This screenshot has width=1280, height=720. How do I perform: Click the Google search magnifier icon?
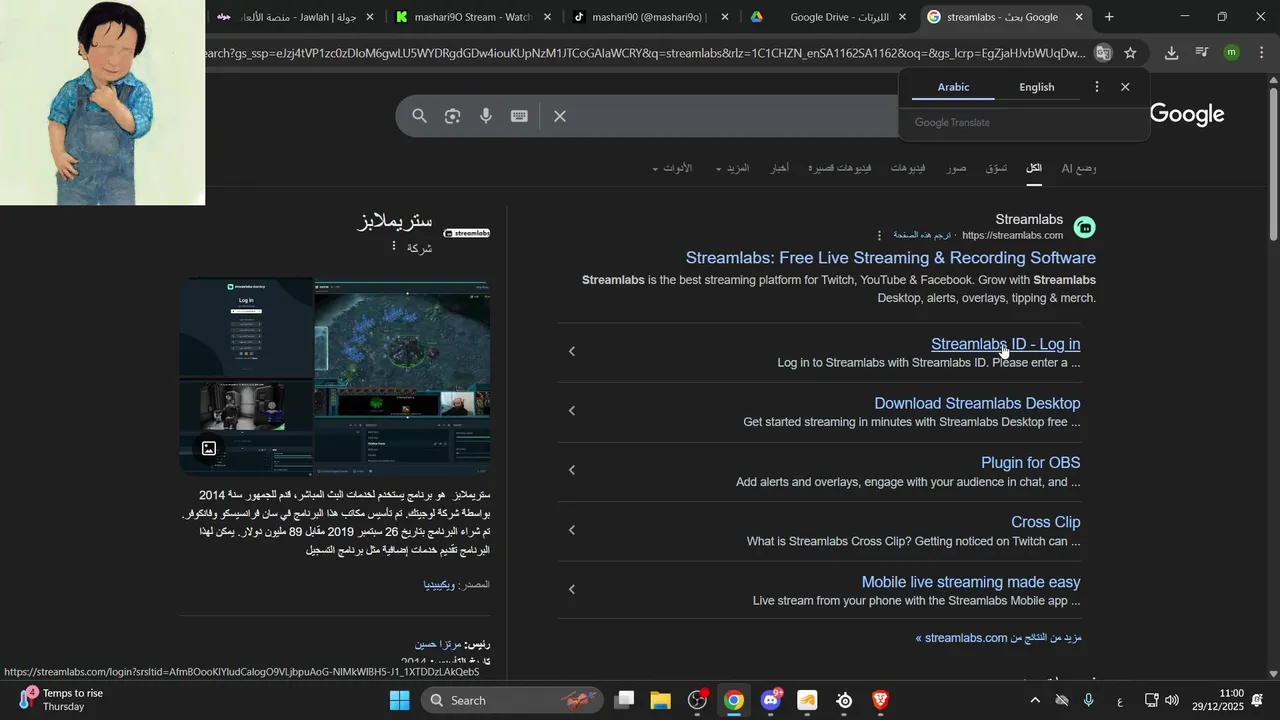point(419,116)
